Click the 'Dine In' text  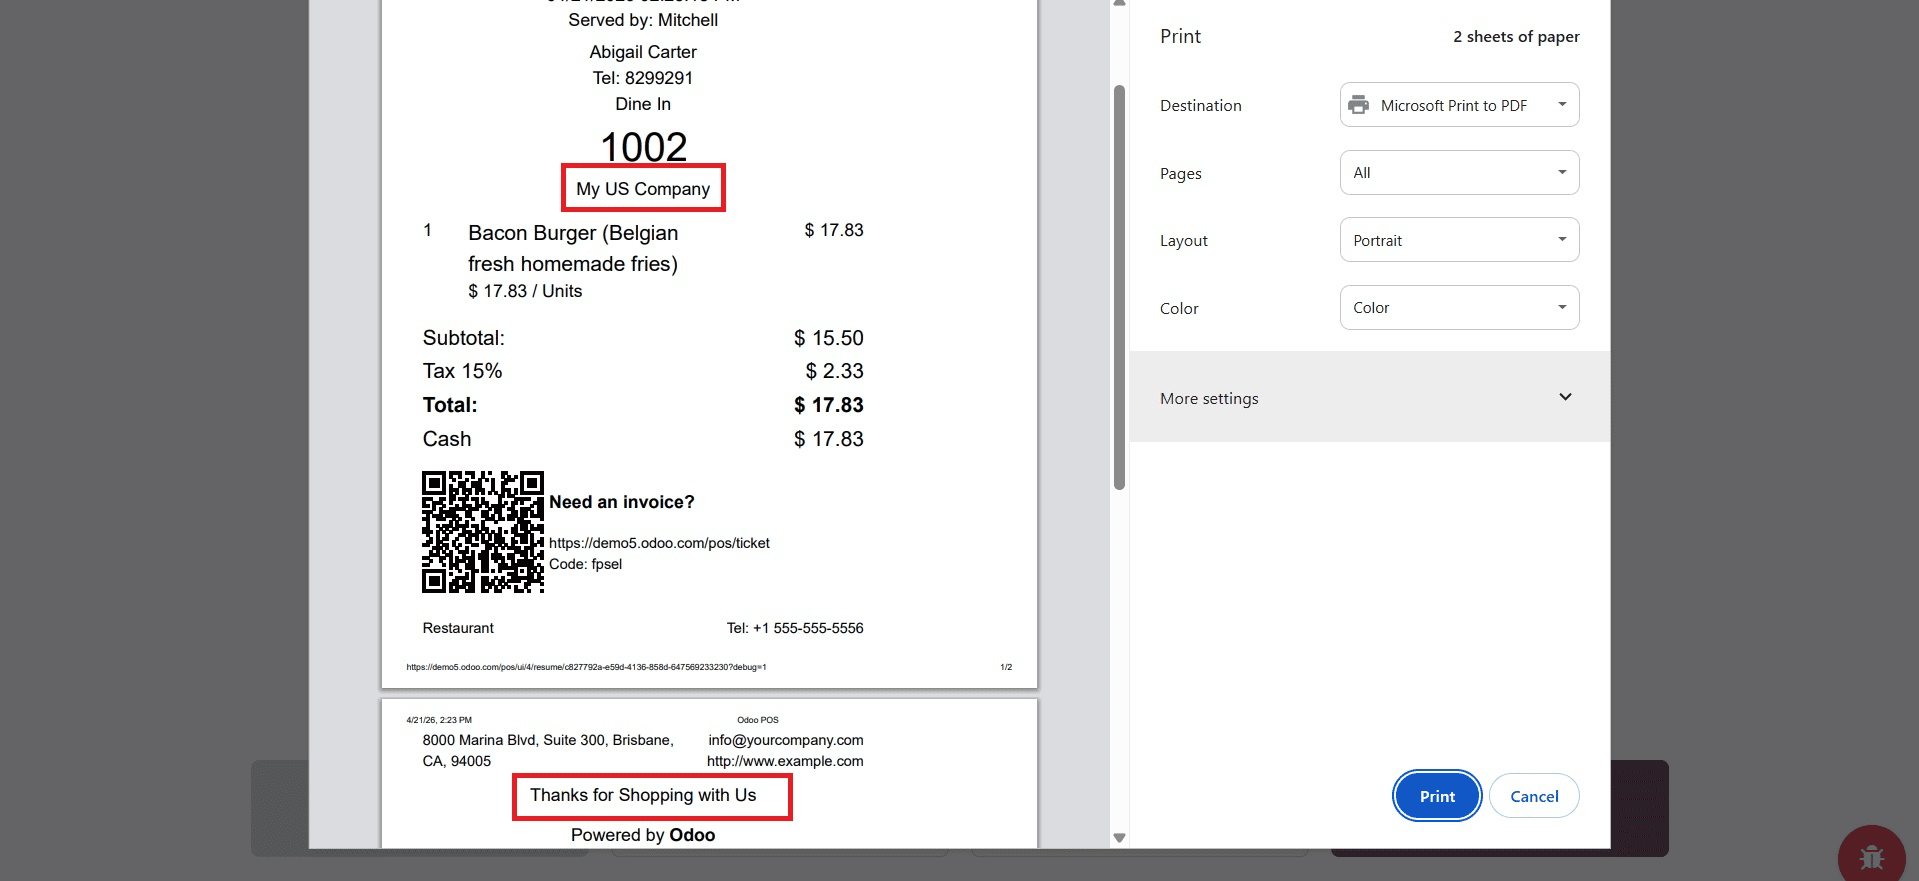643,104
